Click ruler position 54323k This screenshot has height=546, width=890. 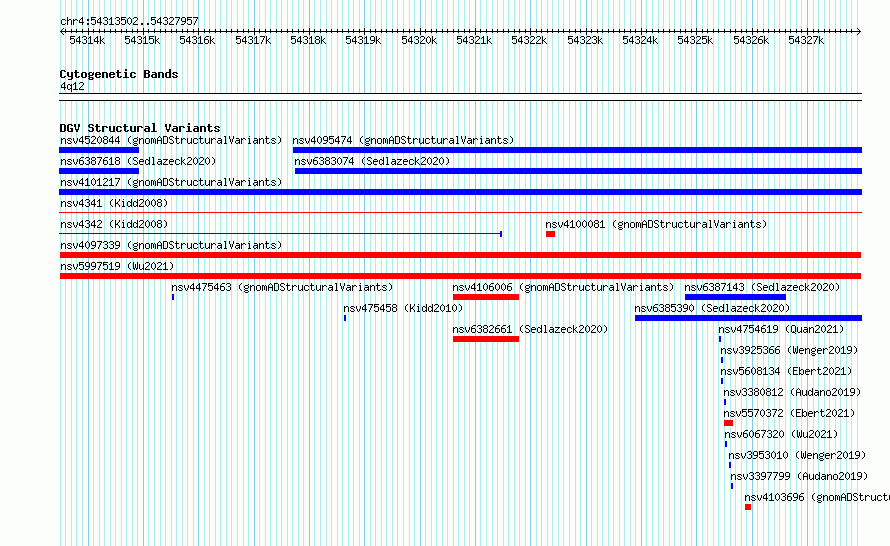[585, 40]
